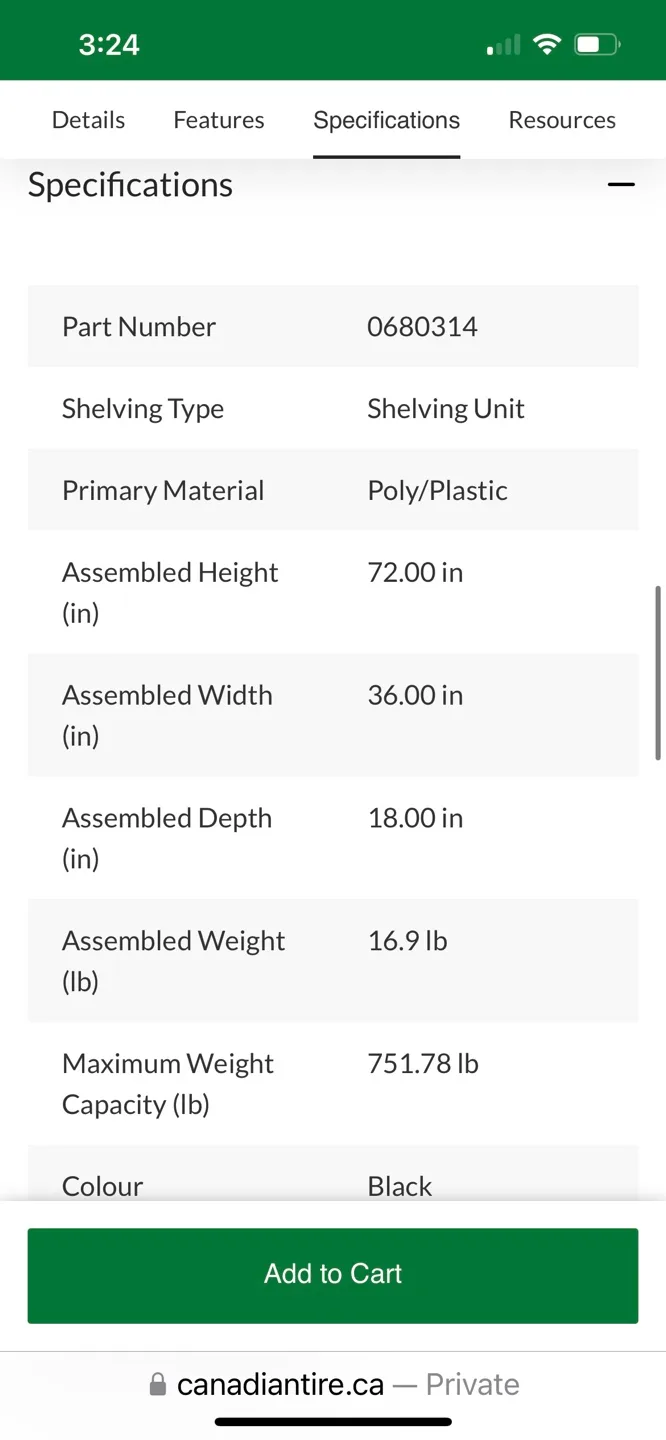Screen dimensions: 666x1440
Task: Tap the Colour row showing Black
Action: pyautogui.click(x=333, y=1185)
